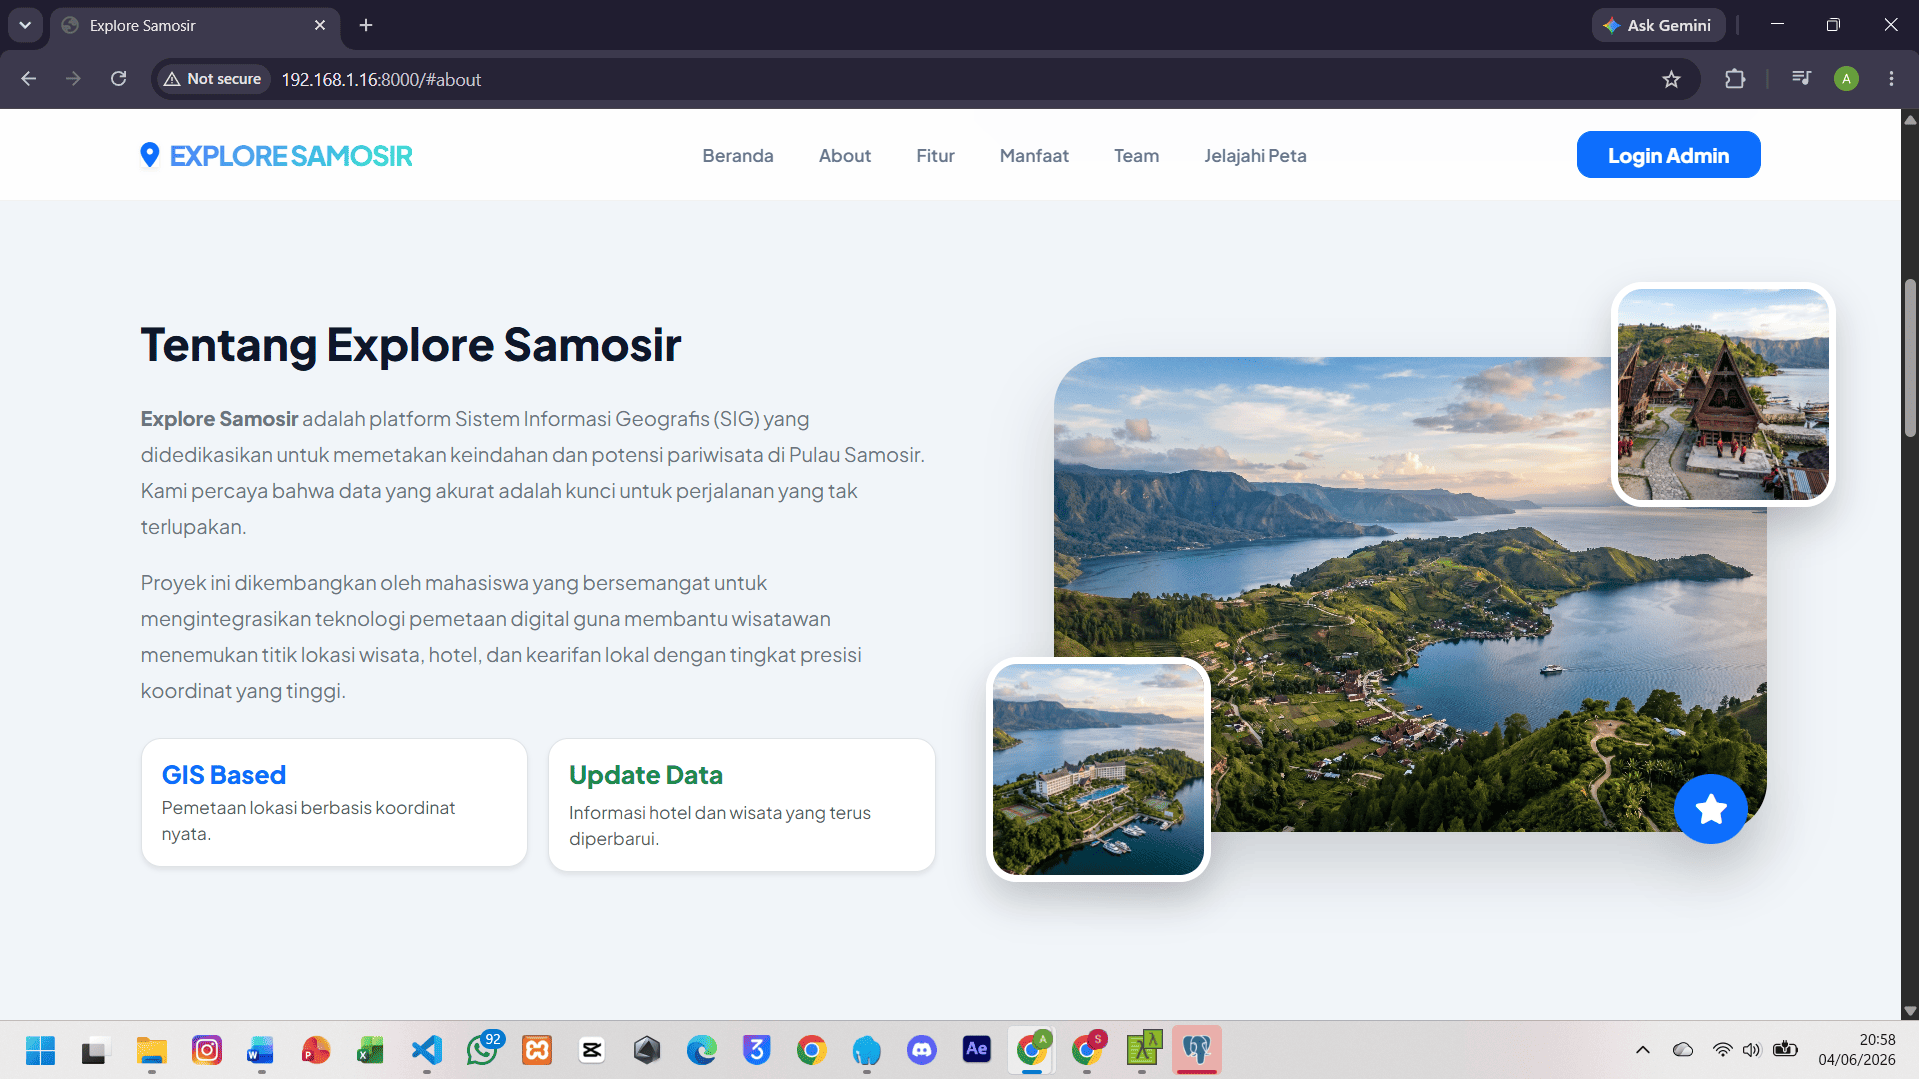1919x1079 pixels.
Task: Open Microsoft Edge from taskbar
Action: [702, 1050]
